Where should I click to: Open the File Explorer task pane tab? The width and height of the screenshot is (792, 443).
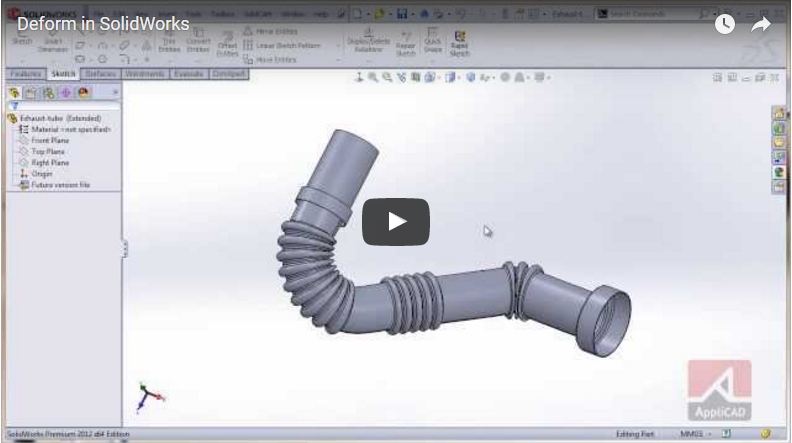pyautogui.click(x=778, y=143)
